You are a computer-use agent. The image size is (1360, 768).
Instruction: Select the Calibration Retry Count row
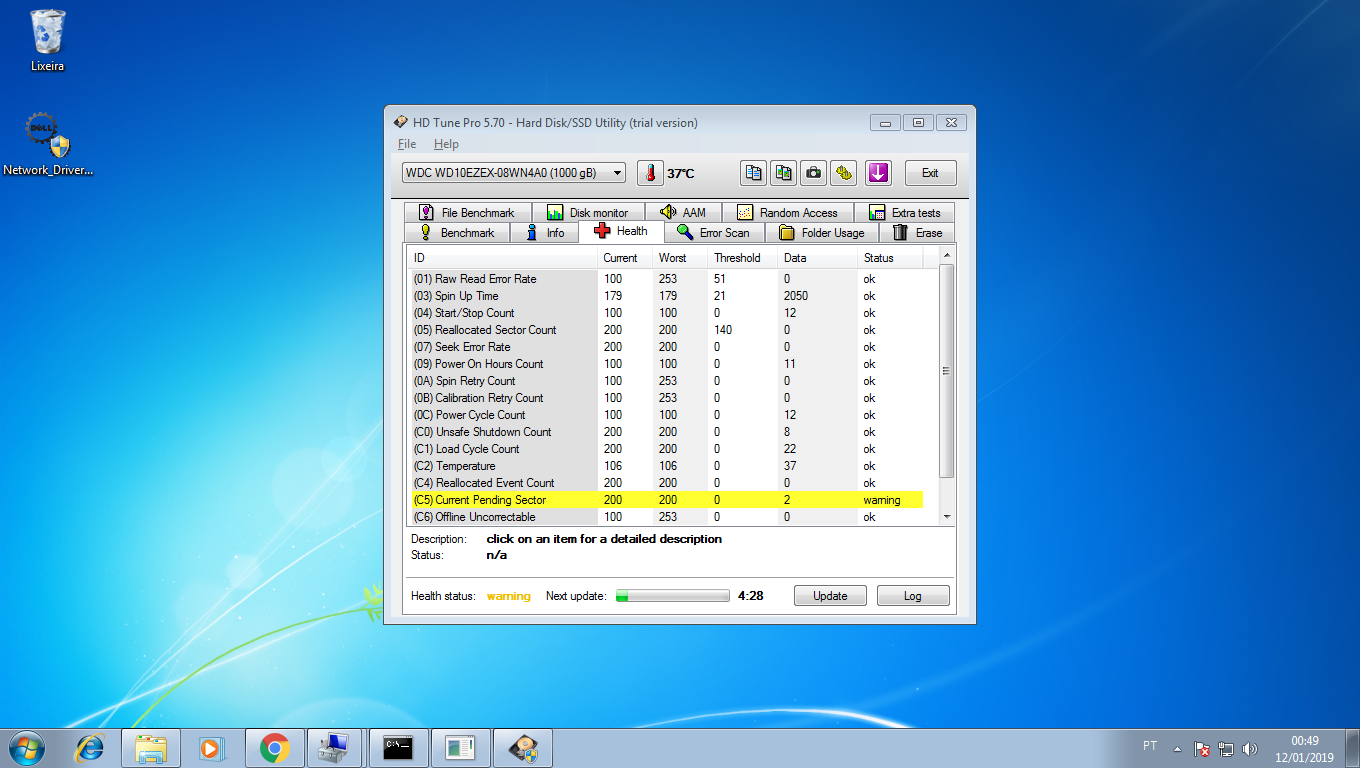tap(667, 398)
